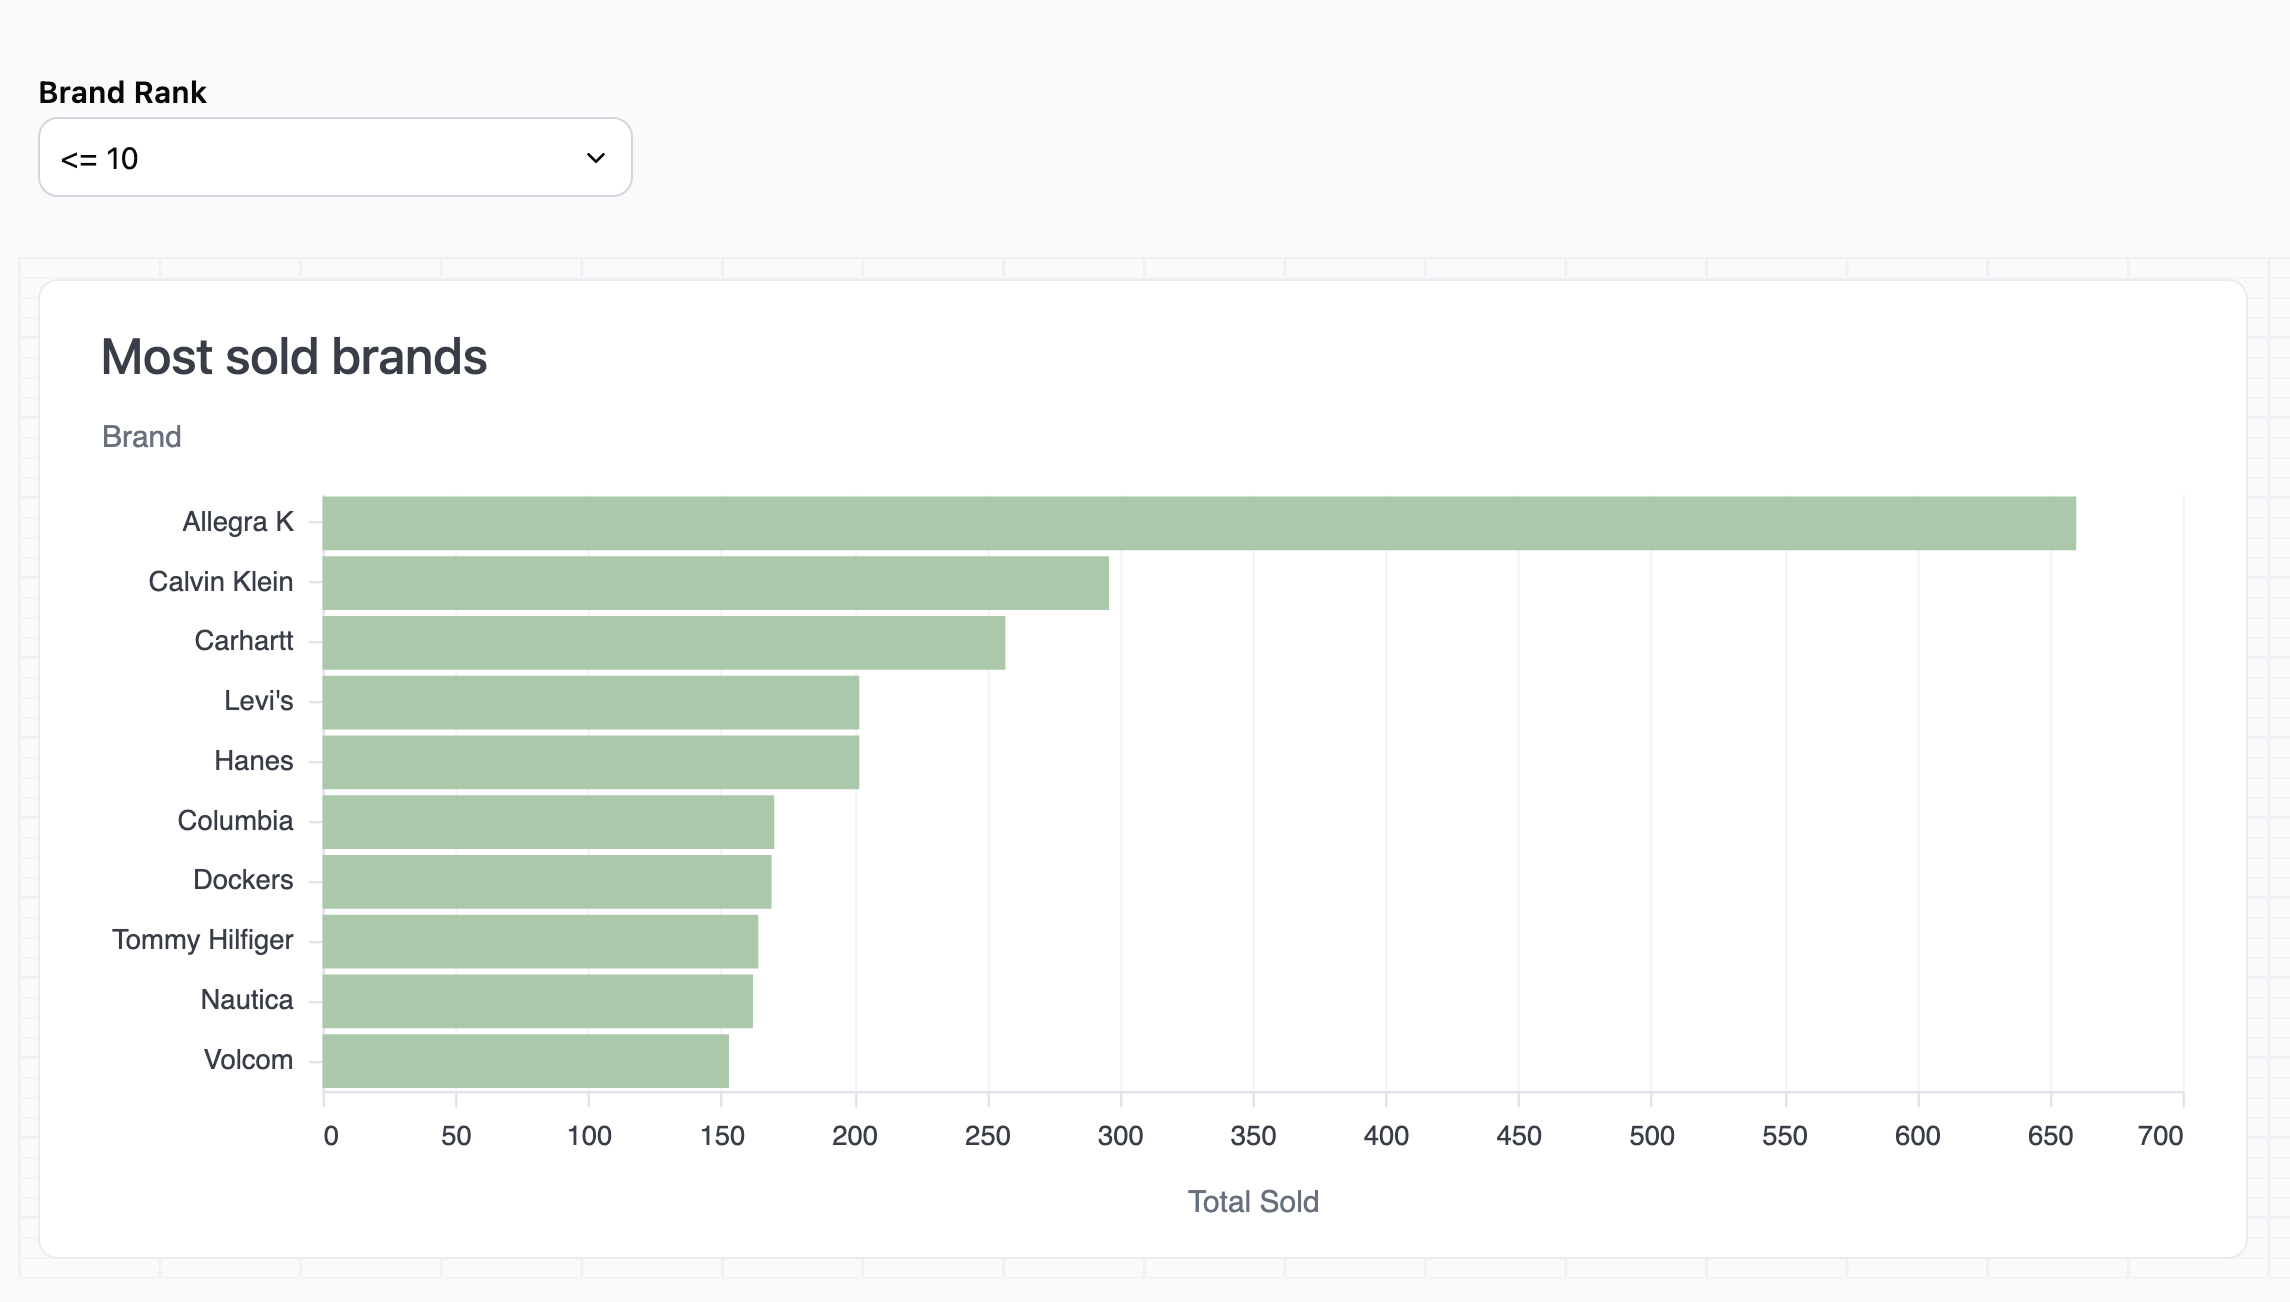Click the Levi's bar
The height and width of the screenshot is (1302, 2290).
pyautogui.click(x=590, y=702)
